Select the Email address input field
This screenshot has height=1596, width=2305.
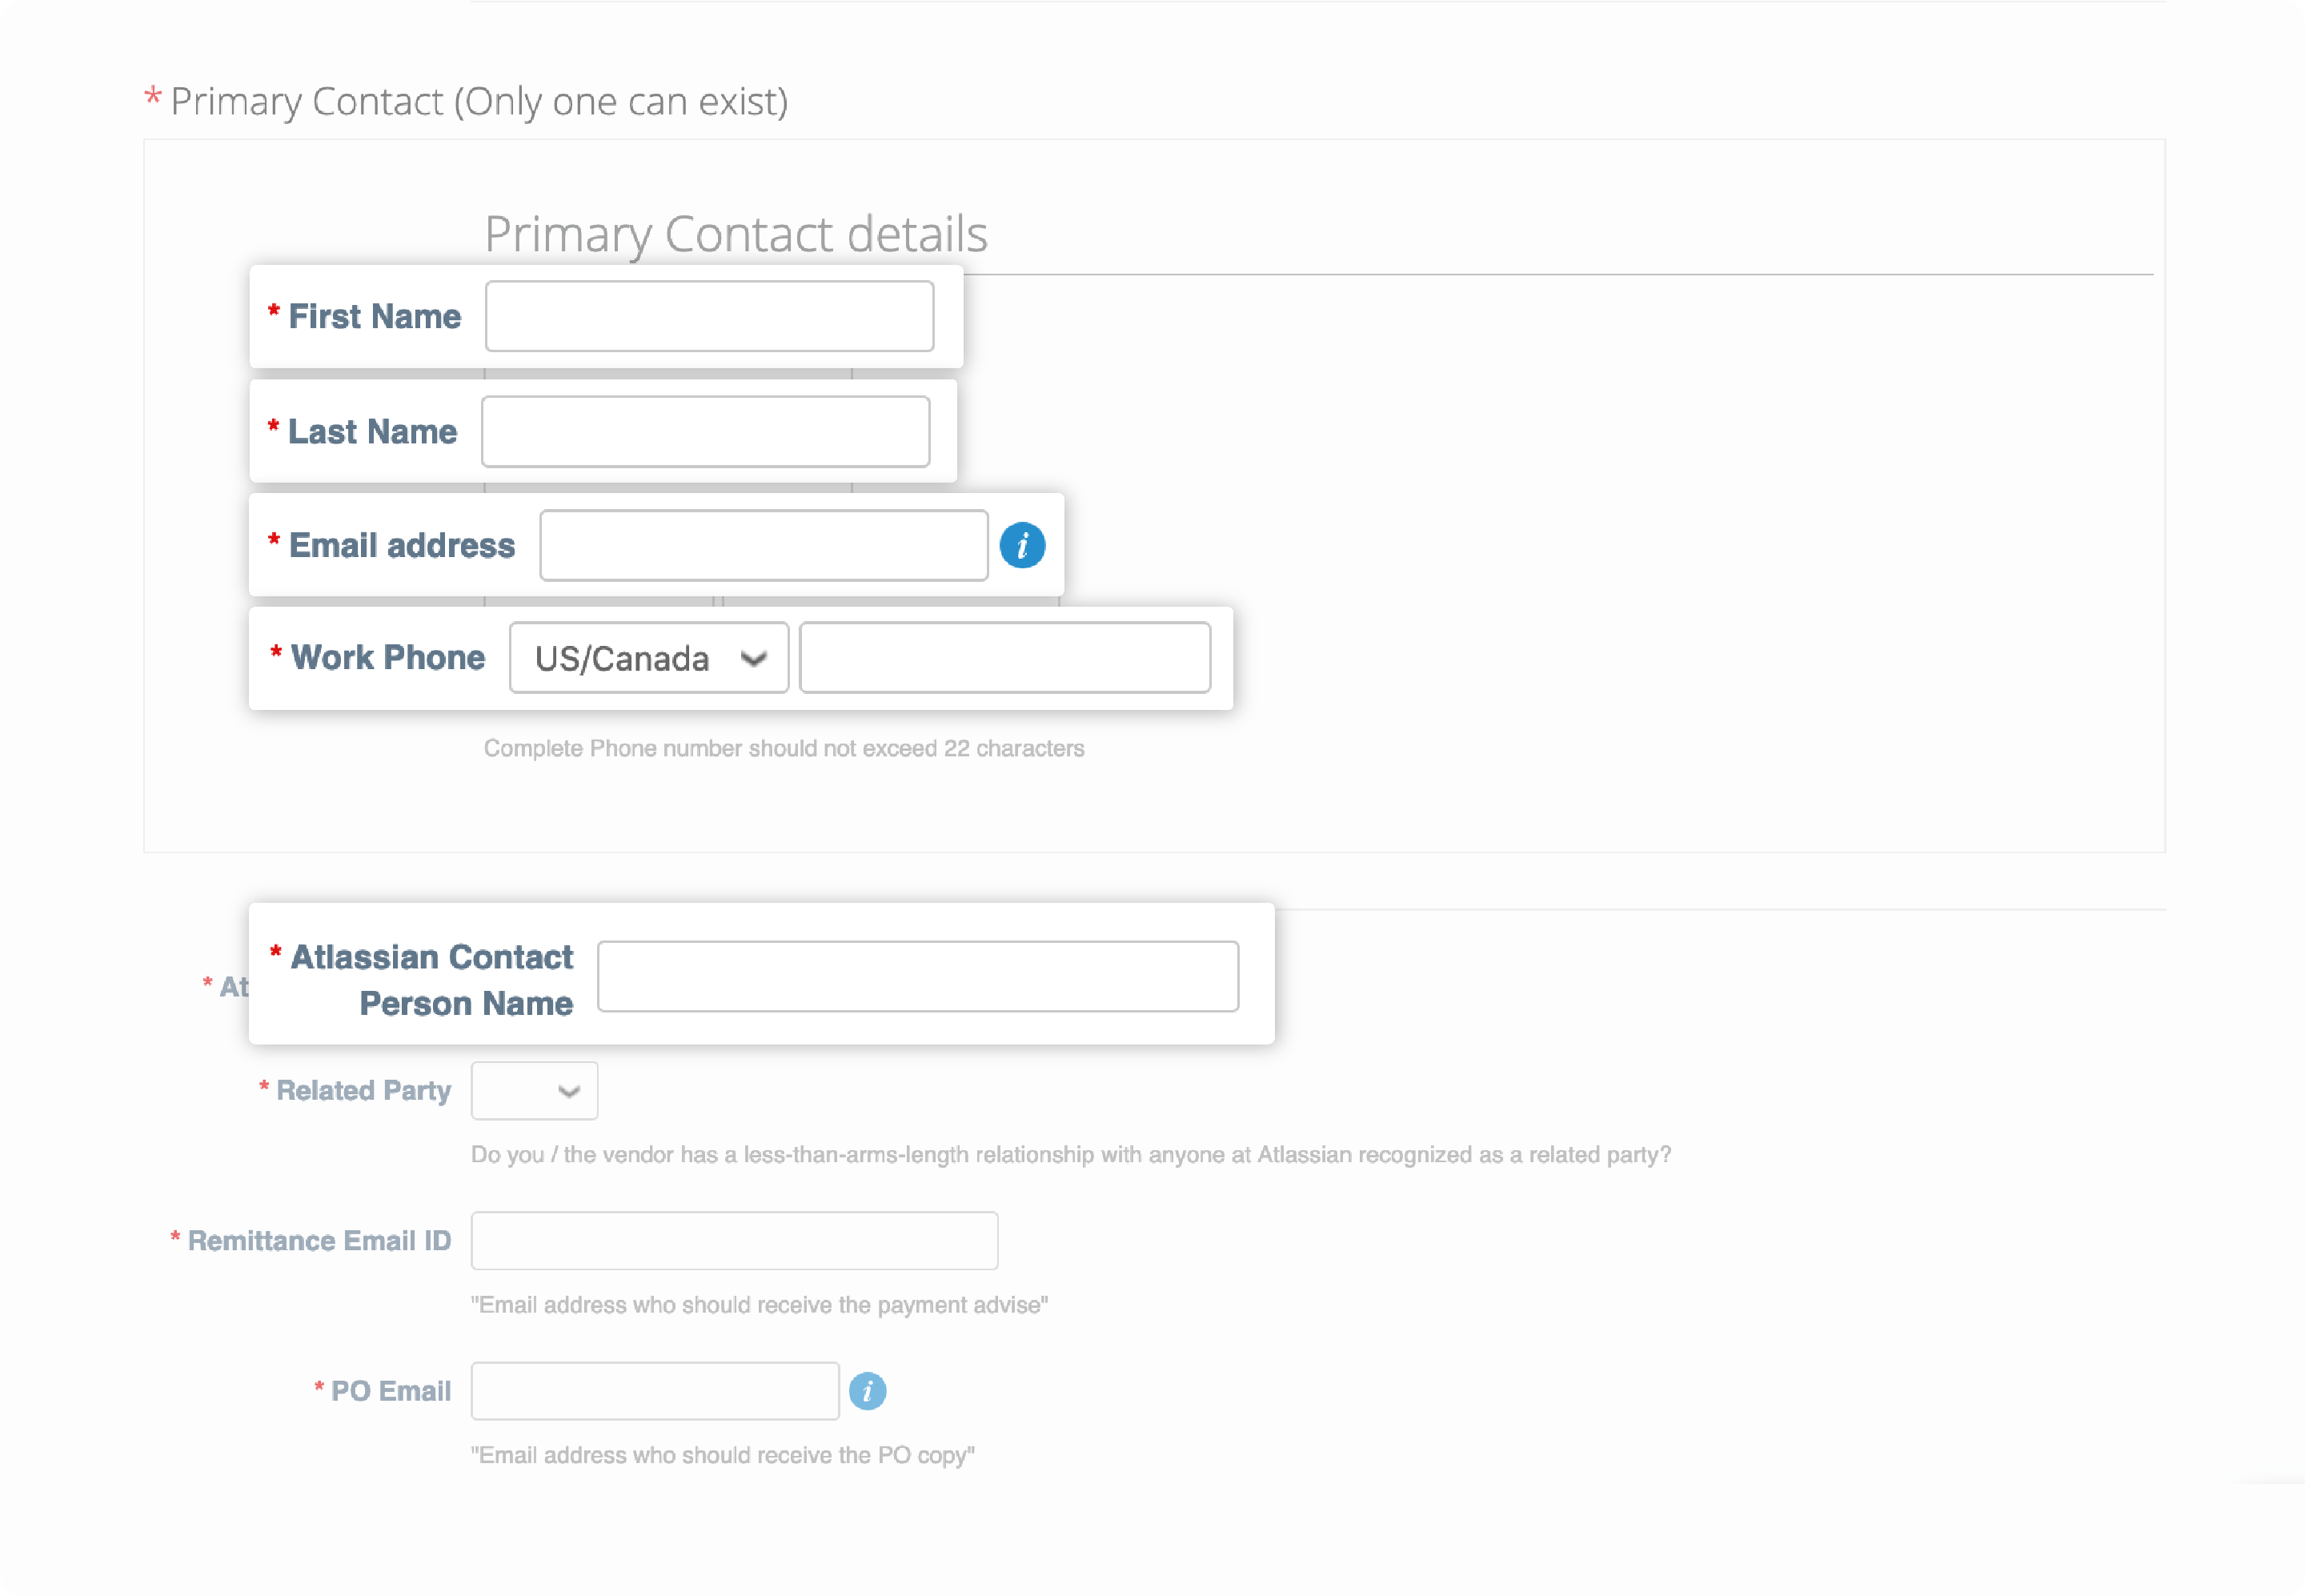(763, 546)
